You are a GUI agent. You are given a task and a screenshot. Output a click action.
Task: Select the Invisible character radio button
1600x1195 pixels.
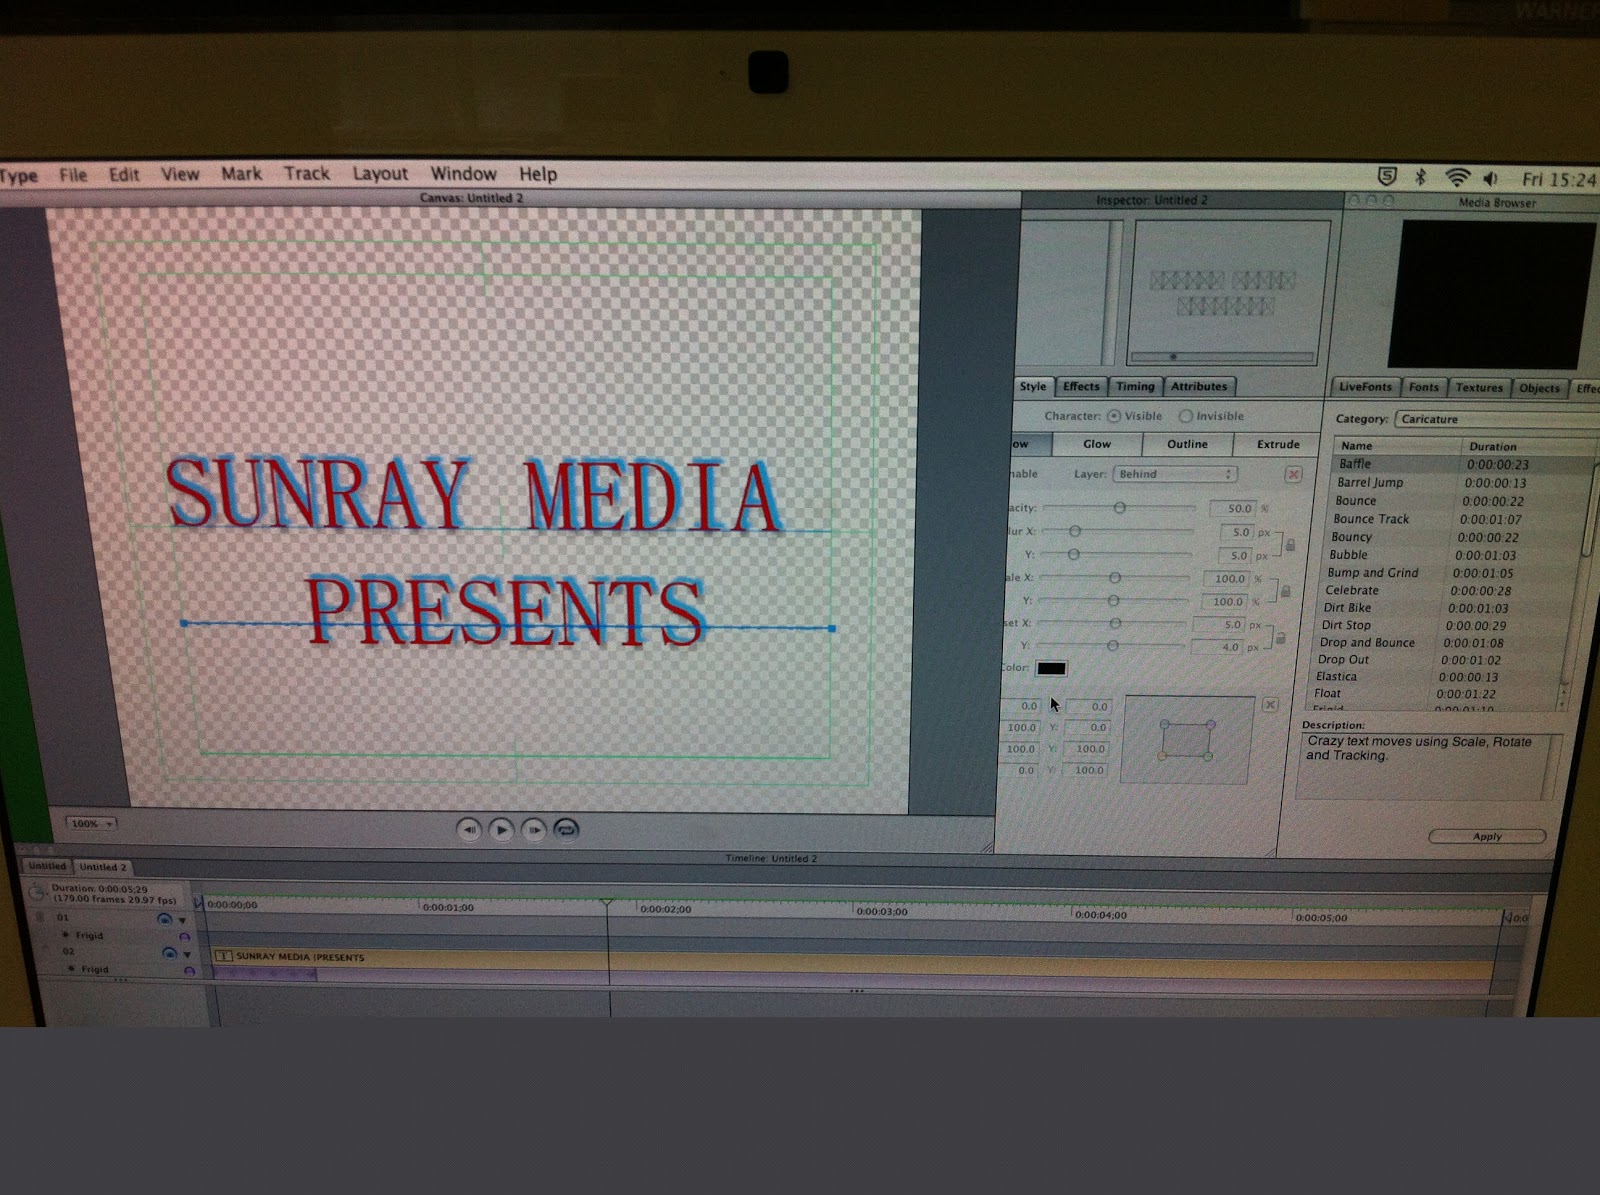[x=1185, y=416]
